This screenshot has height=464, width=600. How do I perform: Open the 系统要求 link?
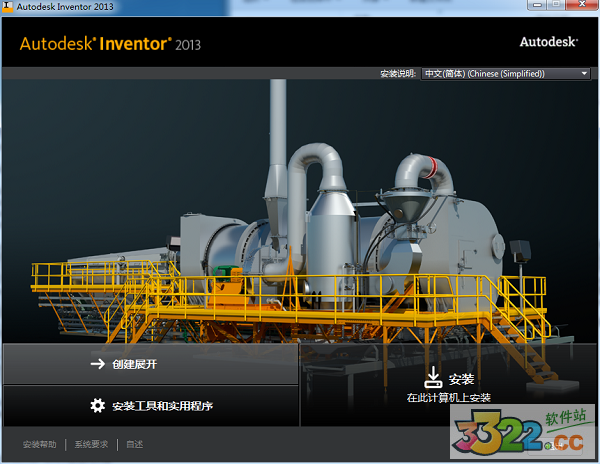[91, 444]
